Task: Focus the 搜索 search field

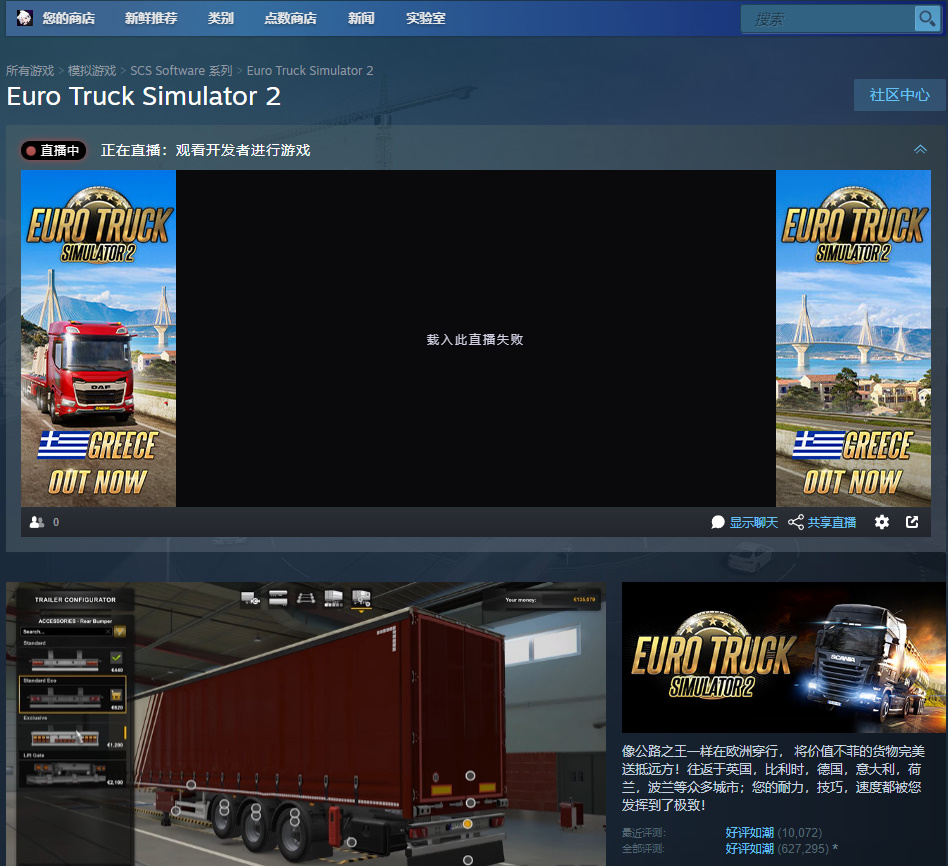Action: pos(828,19)
